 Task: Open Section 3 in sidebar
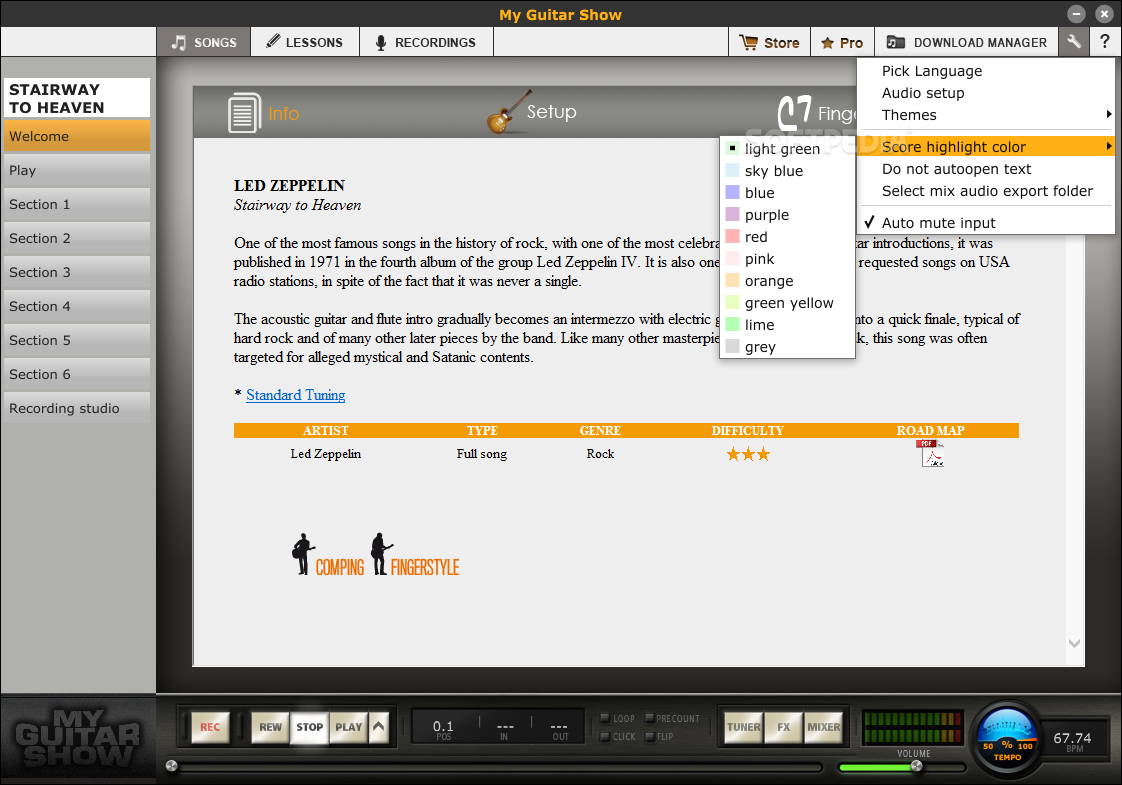pos(77,272)
